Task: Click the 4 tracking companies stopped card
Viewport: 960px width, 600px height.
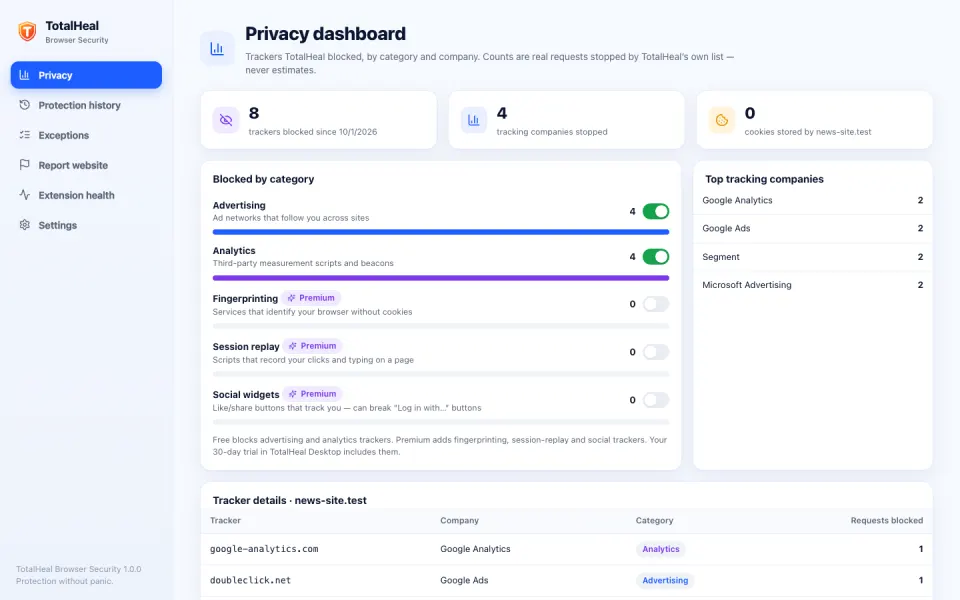Action: coord(566,120)
